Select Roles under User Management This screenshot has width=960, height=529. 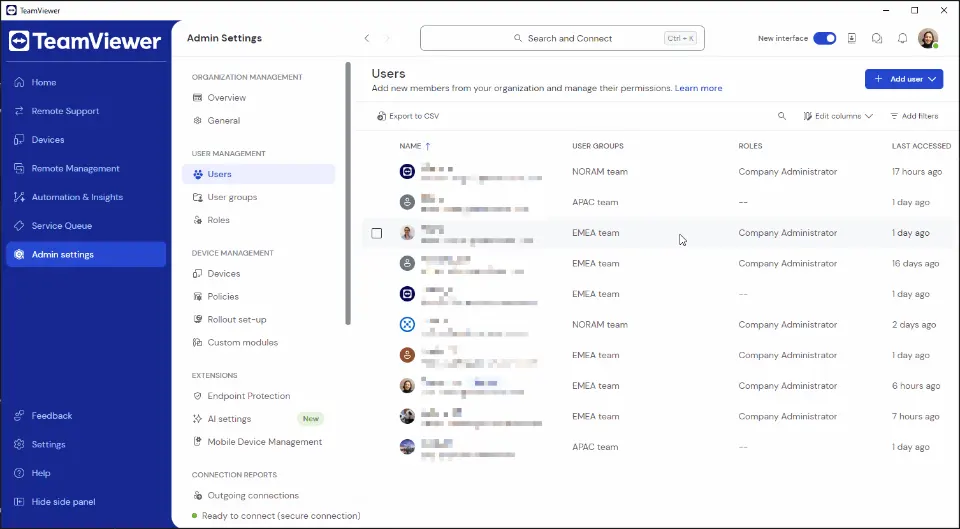point(218,220)
